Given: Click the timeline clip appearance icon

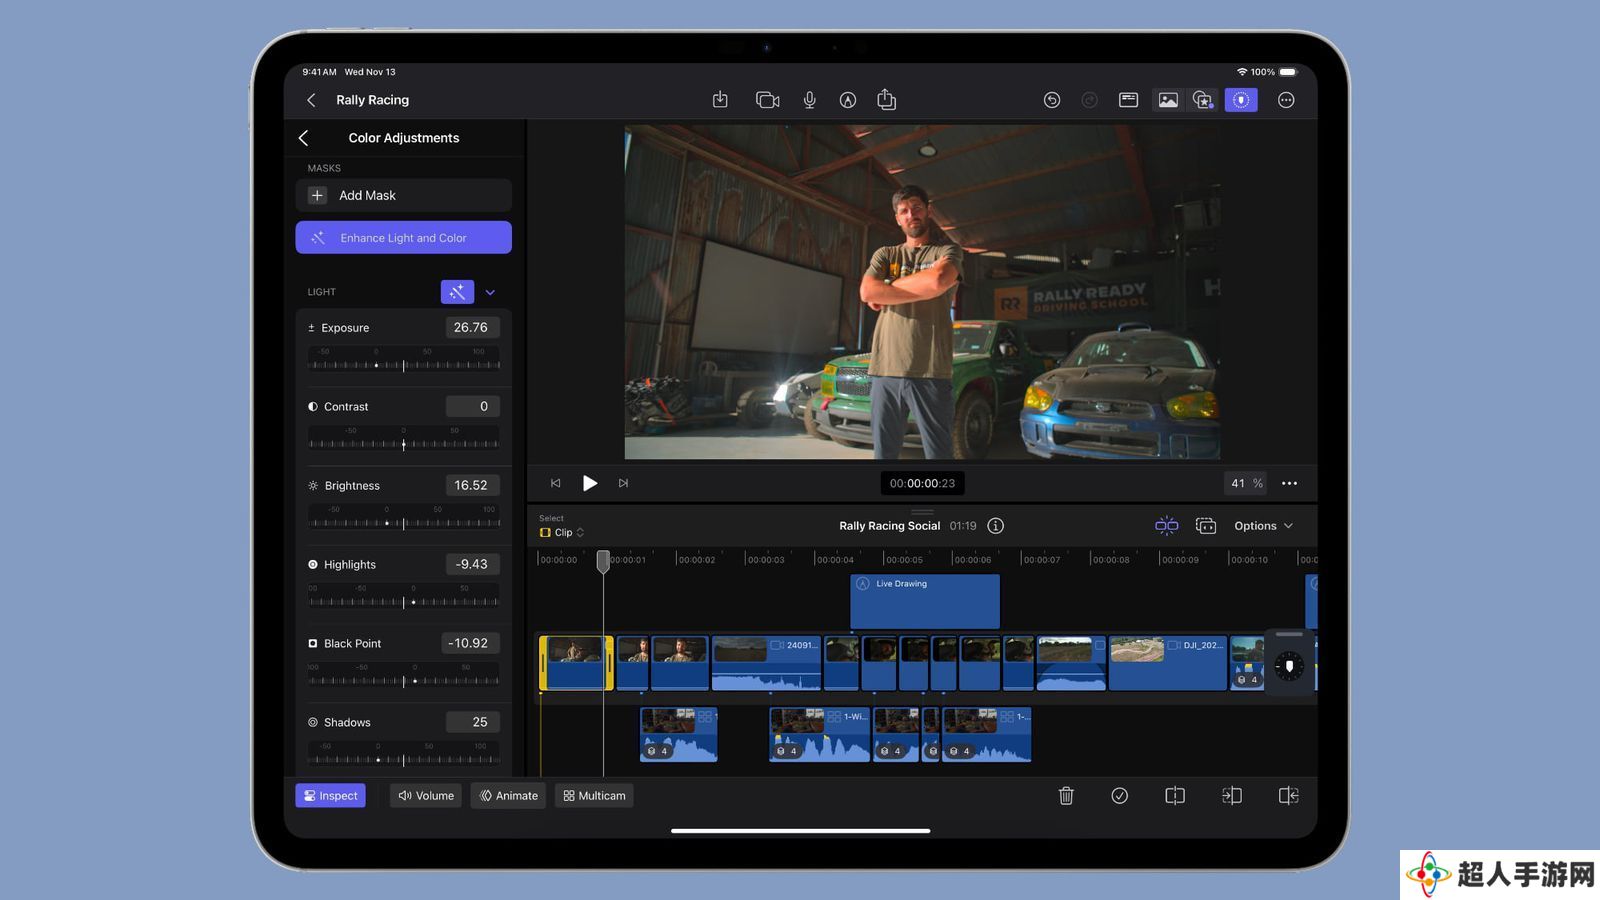Looking at the screenshot, I should (x=1206, y=526).
